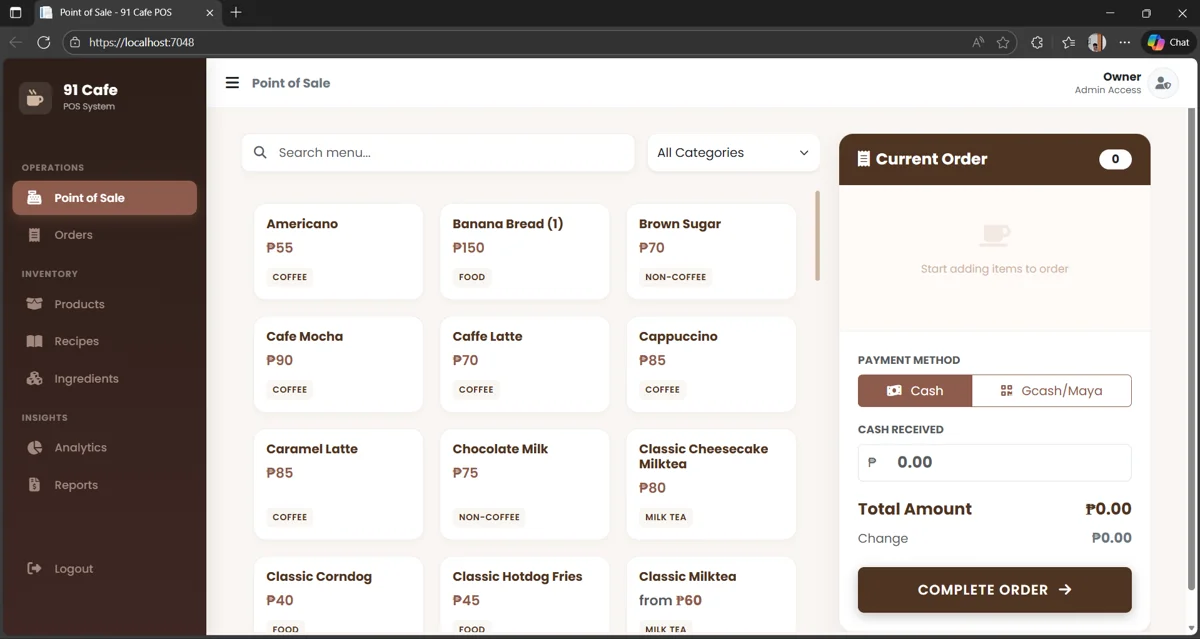Click the Products box icon
This screenshot has width=1200, height=639.
(x=34, y=304)
